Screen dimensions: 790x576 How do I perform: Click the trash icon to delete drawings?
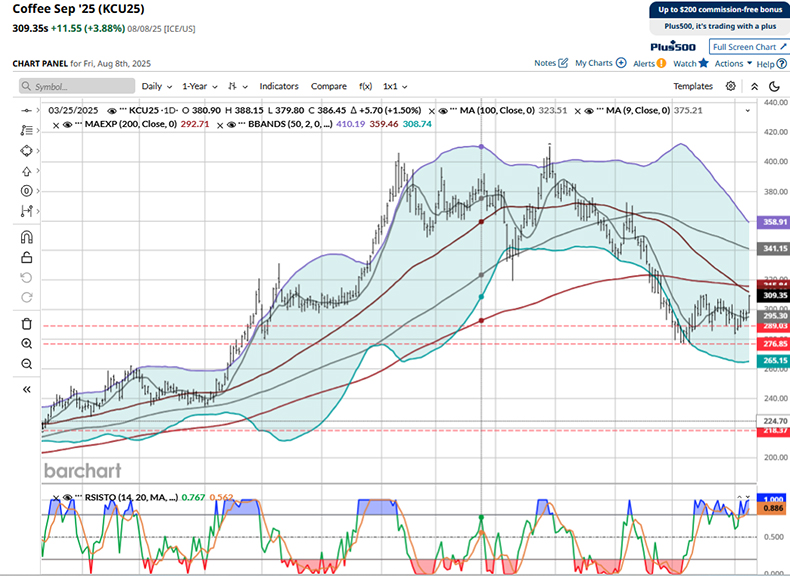27,323
